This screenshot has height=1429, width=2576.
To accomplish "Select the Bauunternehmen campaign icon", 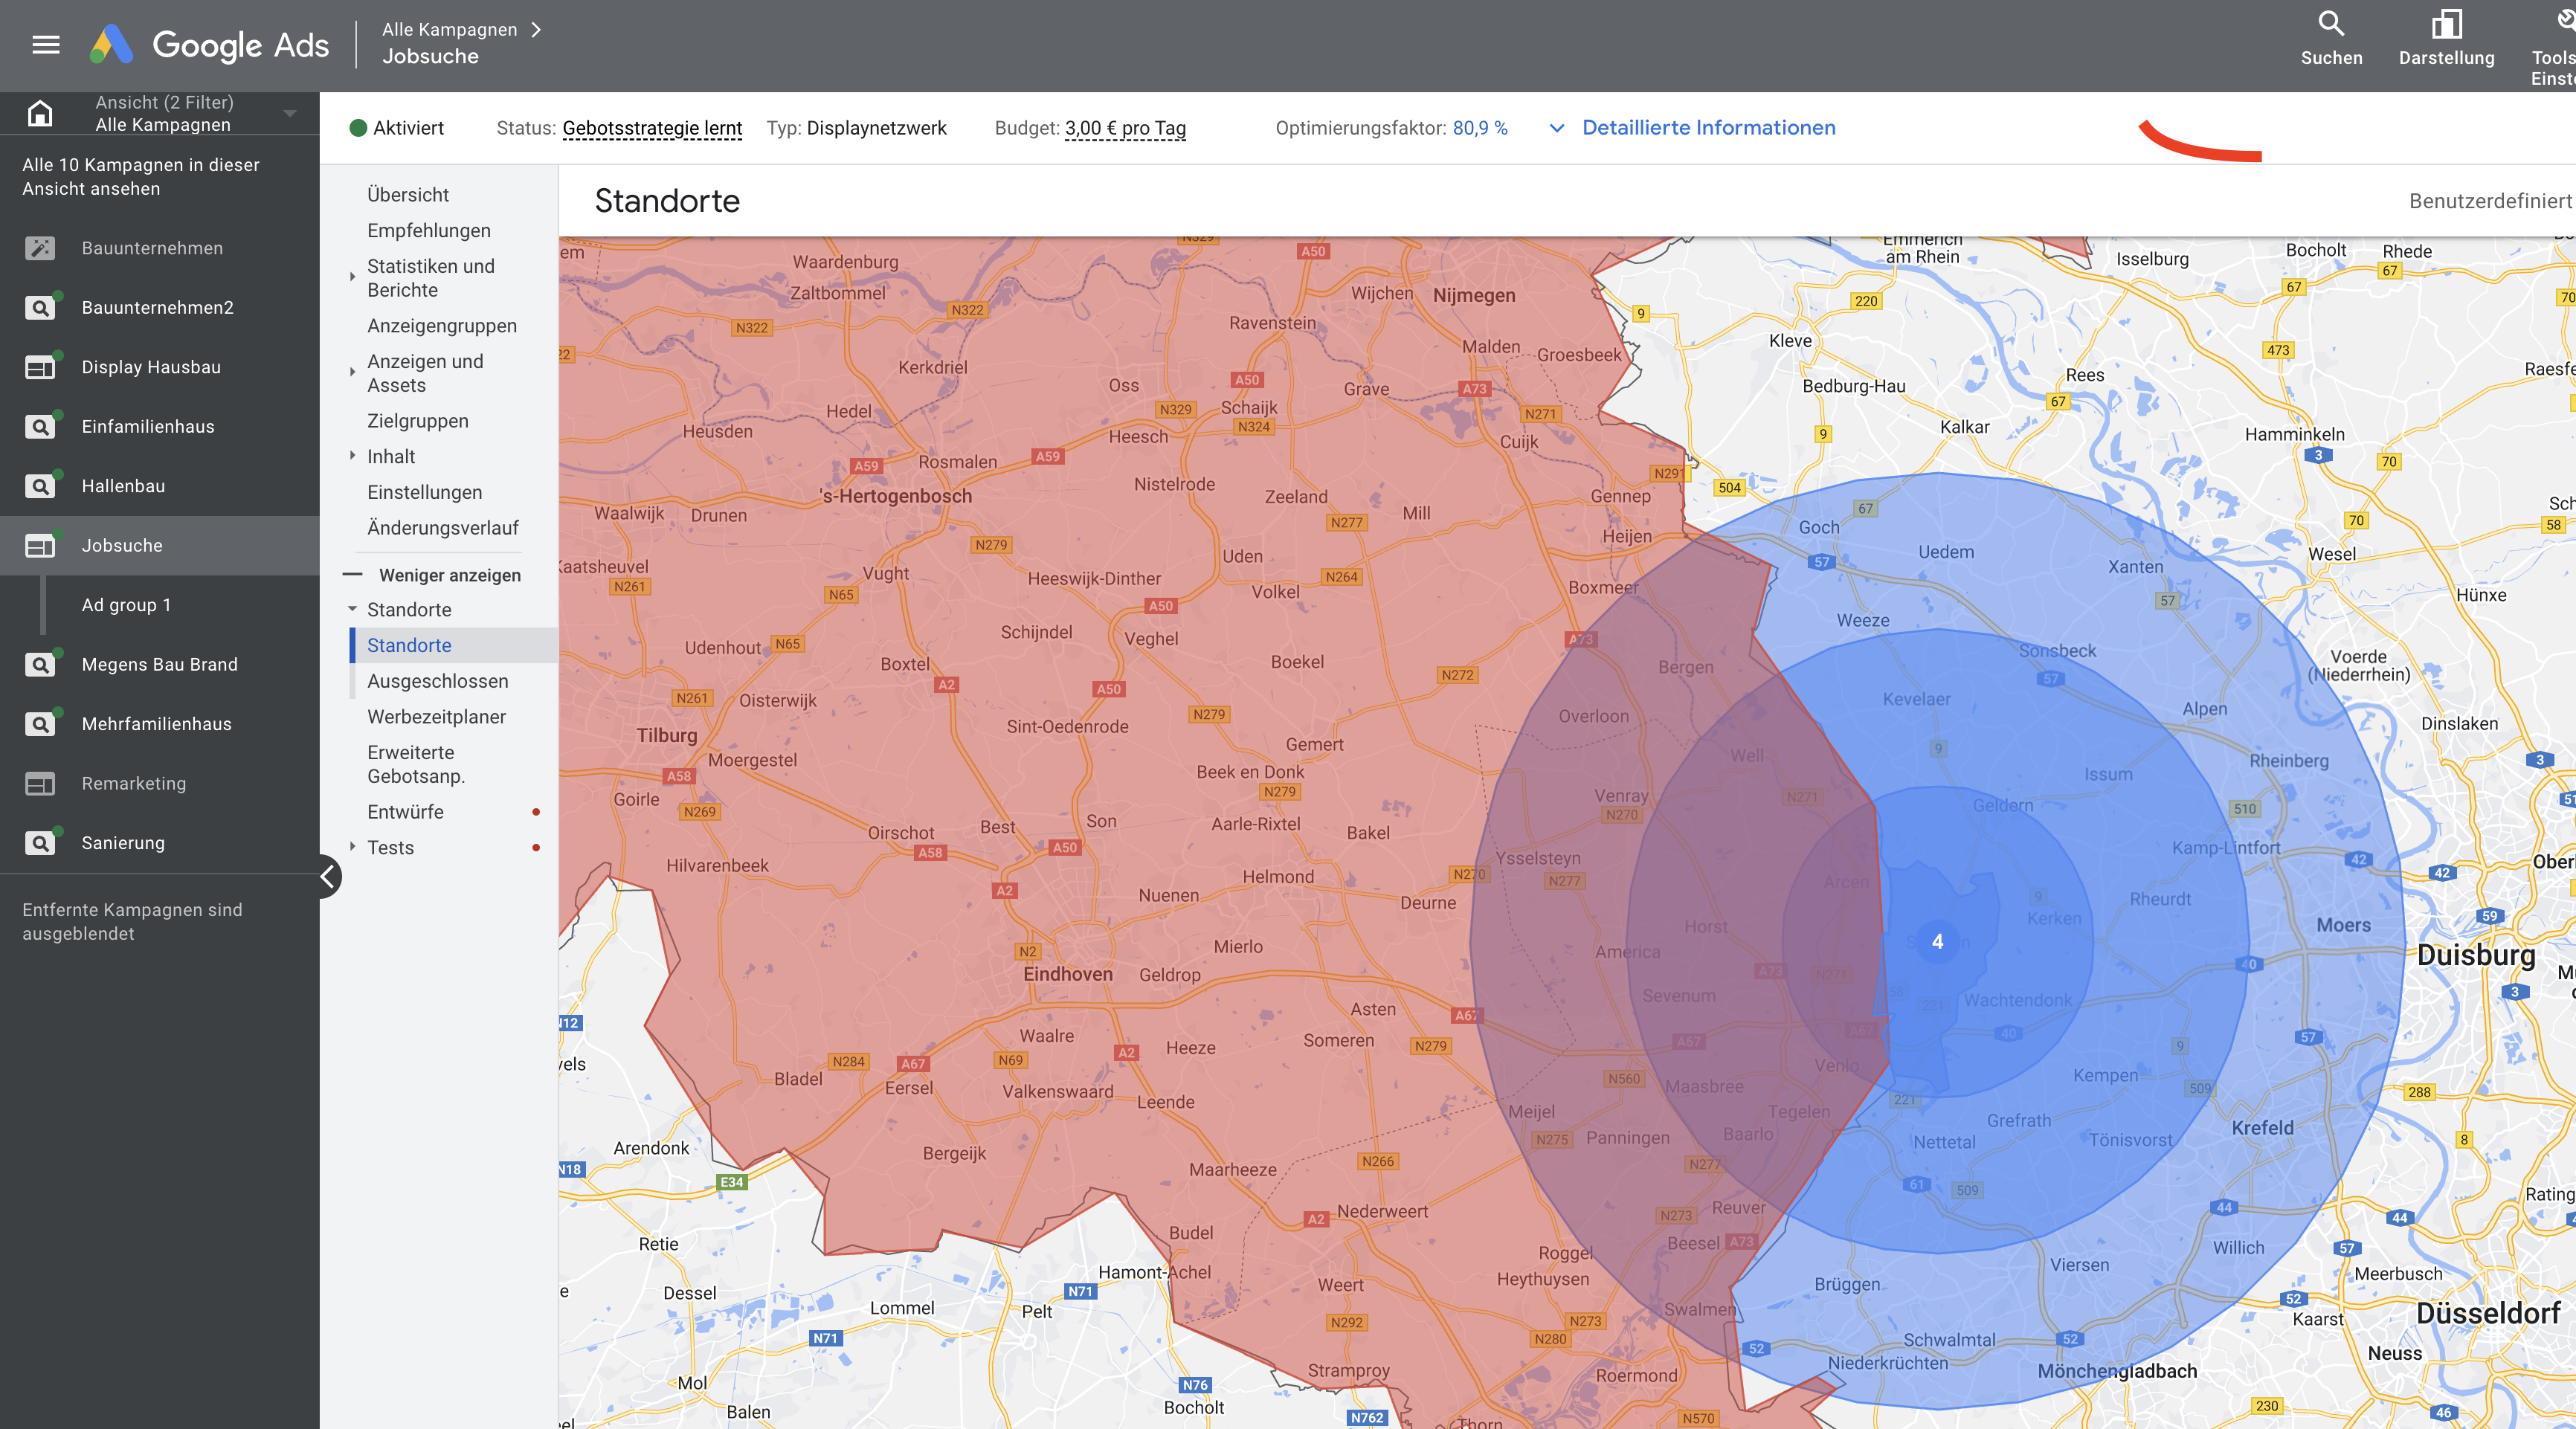I will click(x=40, y=248).
